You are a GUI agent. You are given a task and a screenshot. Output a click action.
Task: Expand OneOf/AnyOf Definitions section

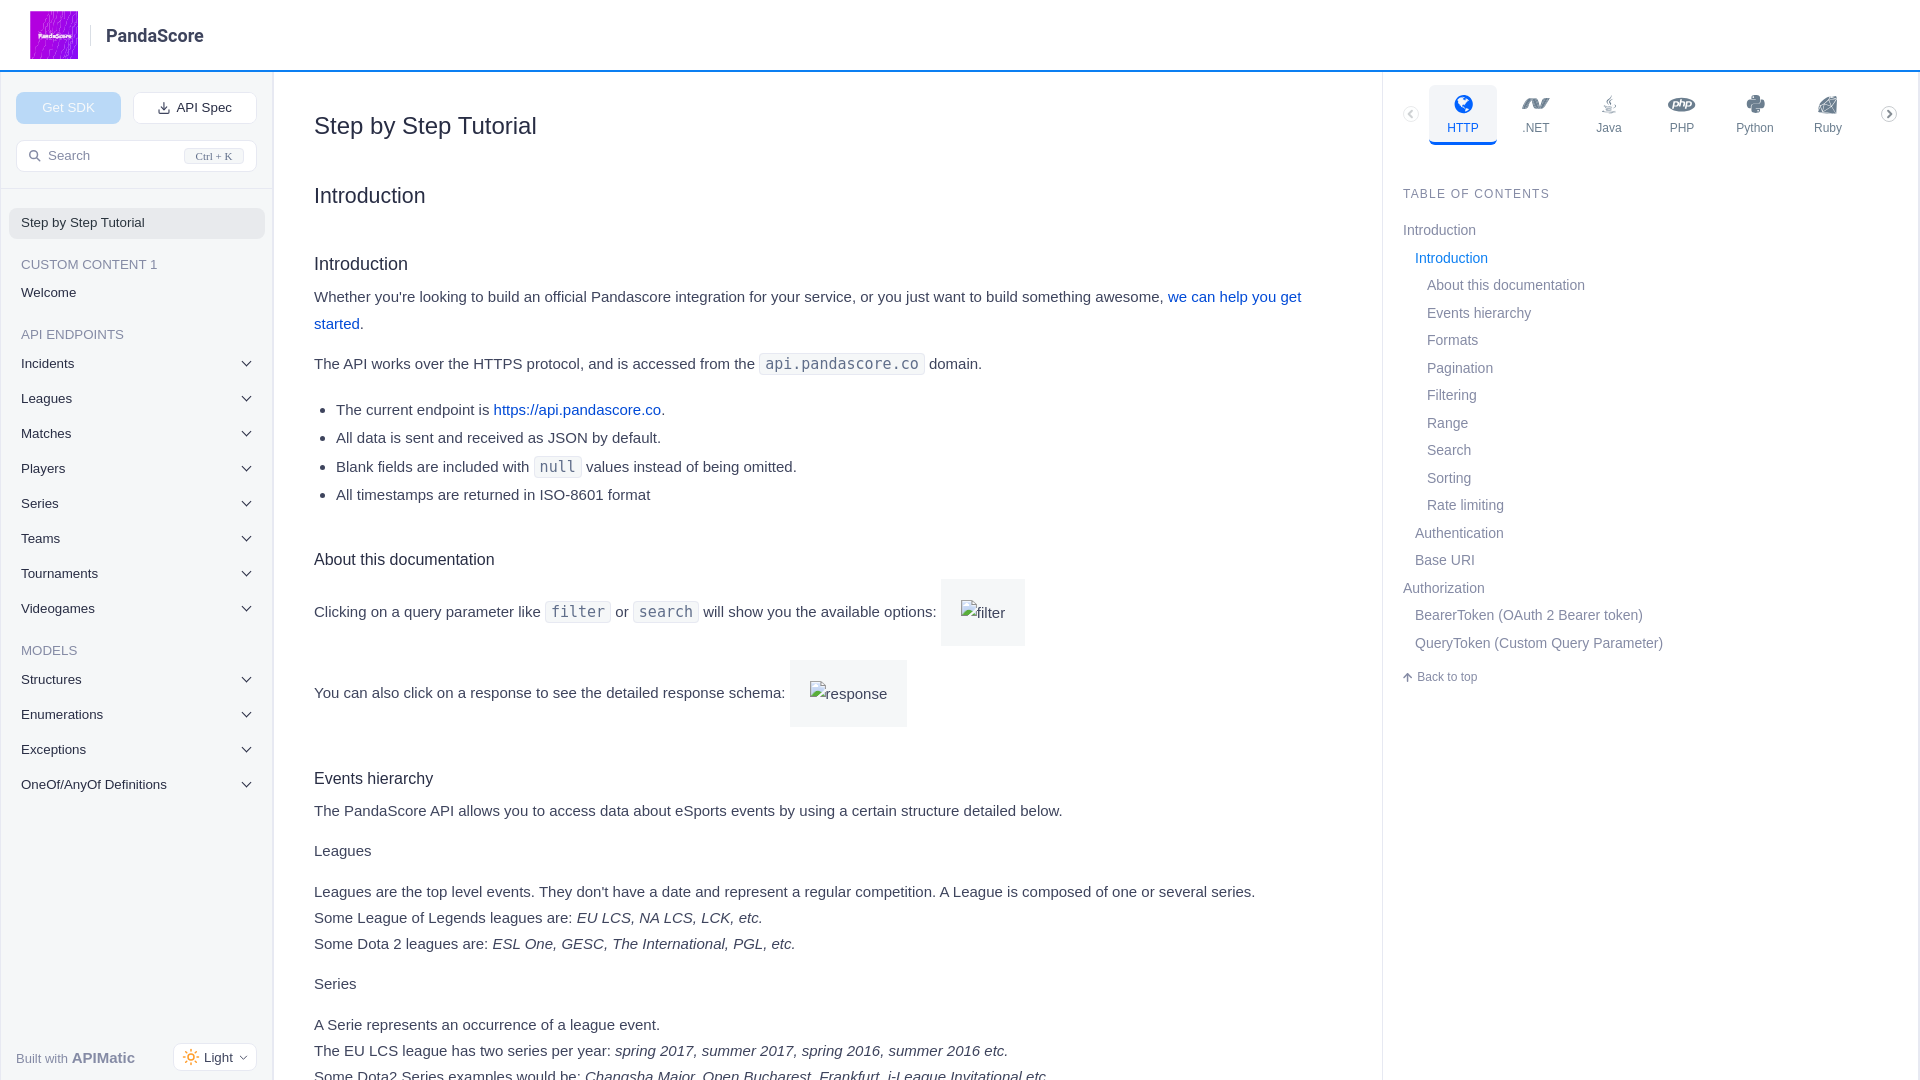click(137, 785)
